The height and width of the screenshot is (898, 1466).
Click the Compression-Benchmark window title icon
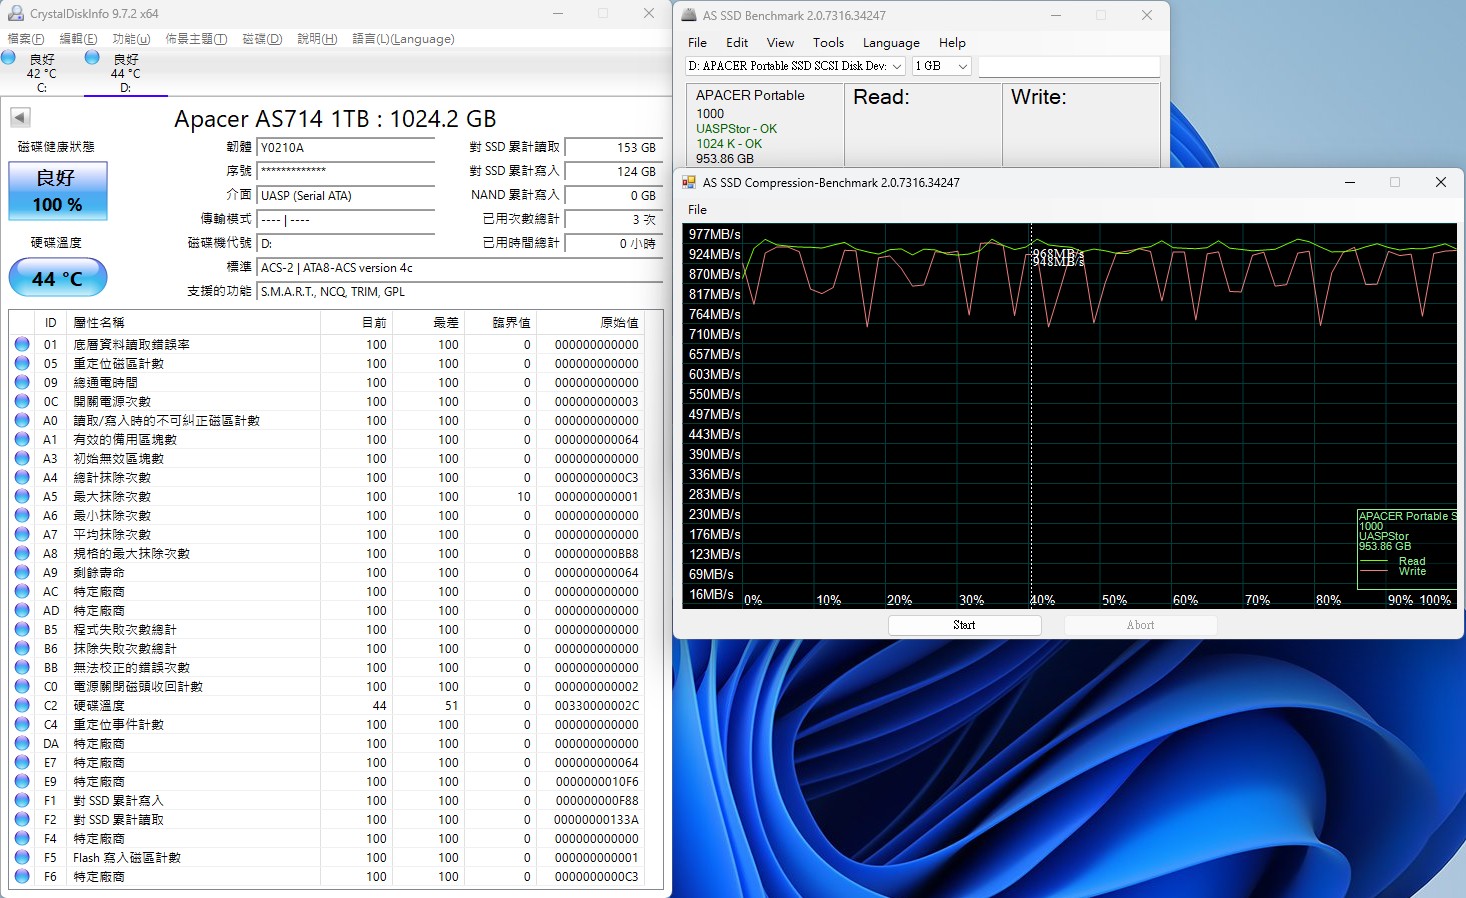pyautogui.click(x=689, y=182)
